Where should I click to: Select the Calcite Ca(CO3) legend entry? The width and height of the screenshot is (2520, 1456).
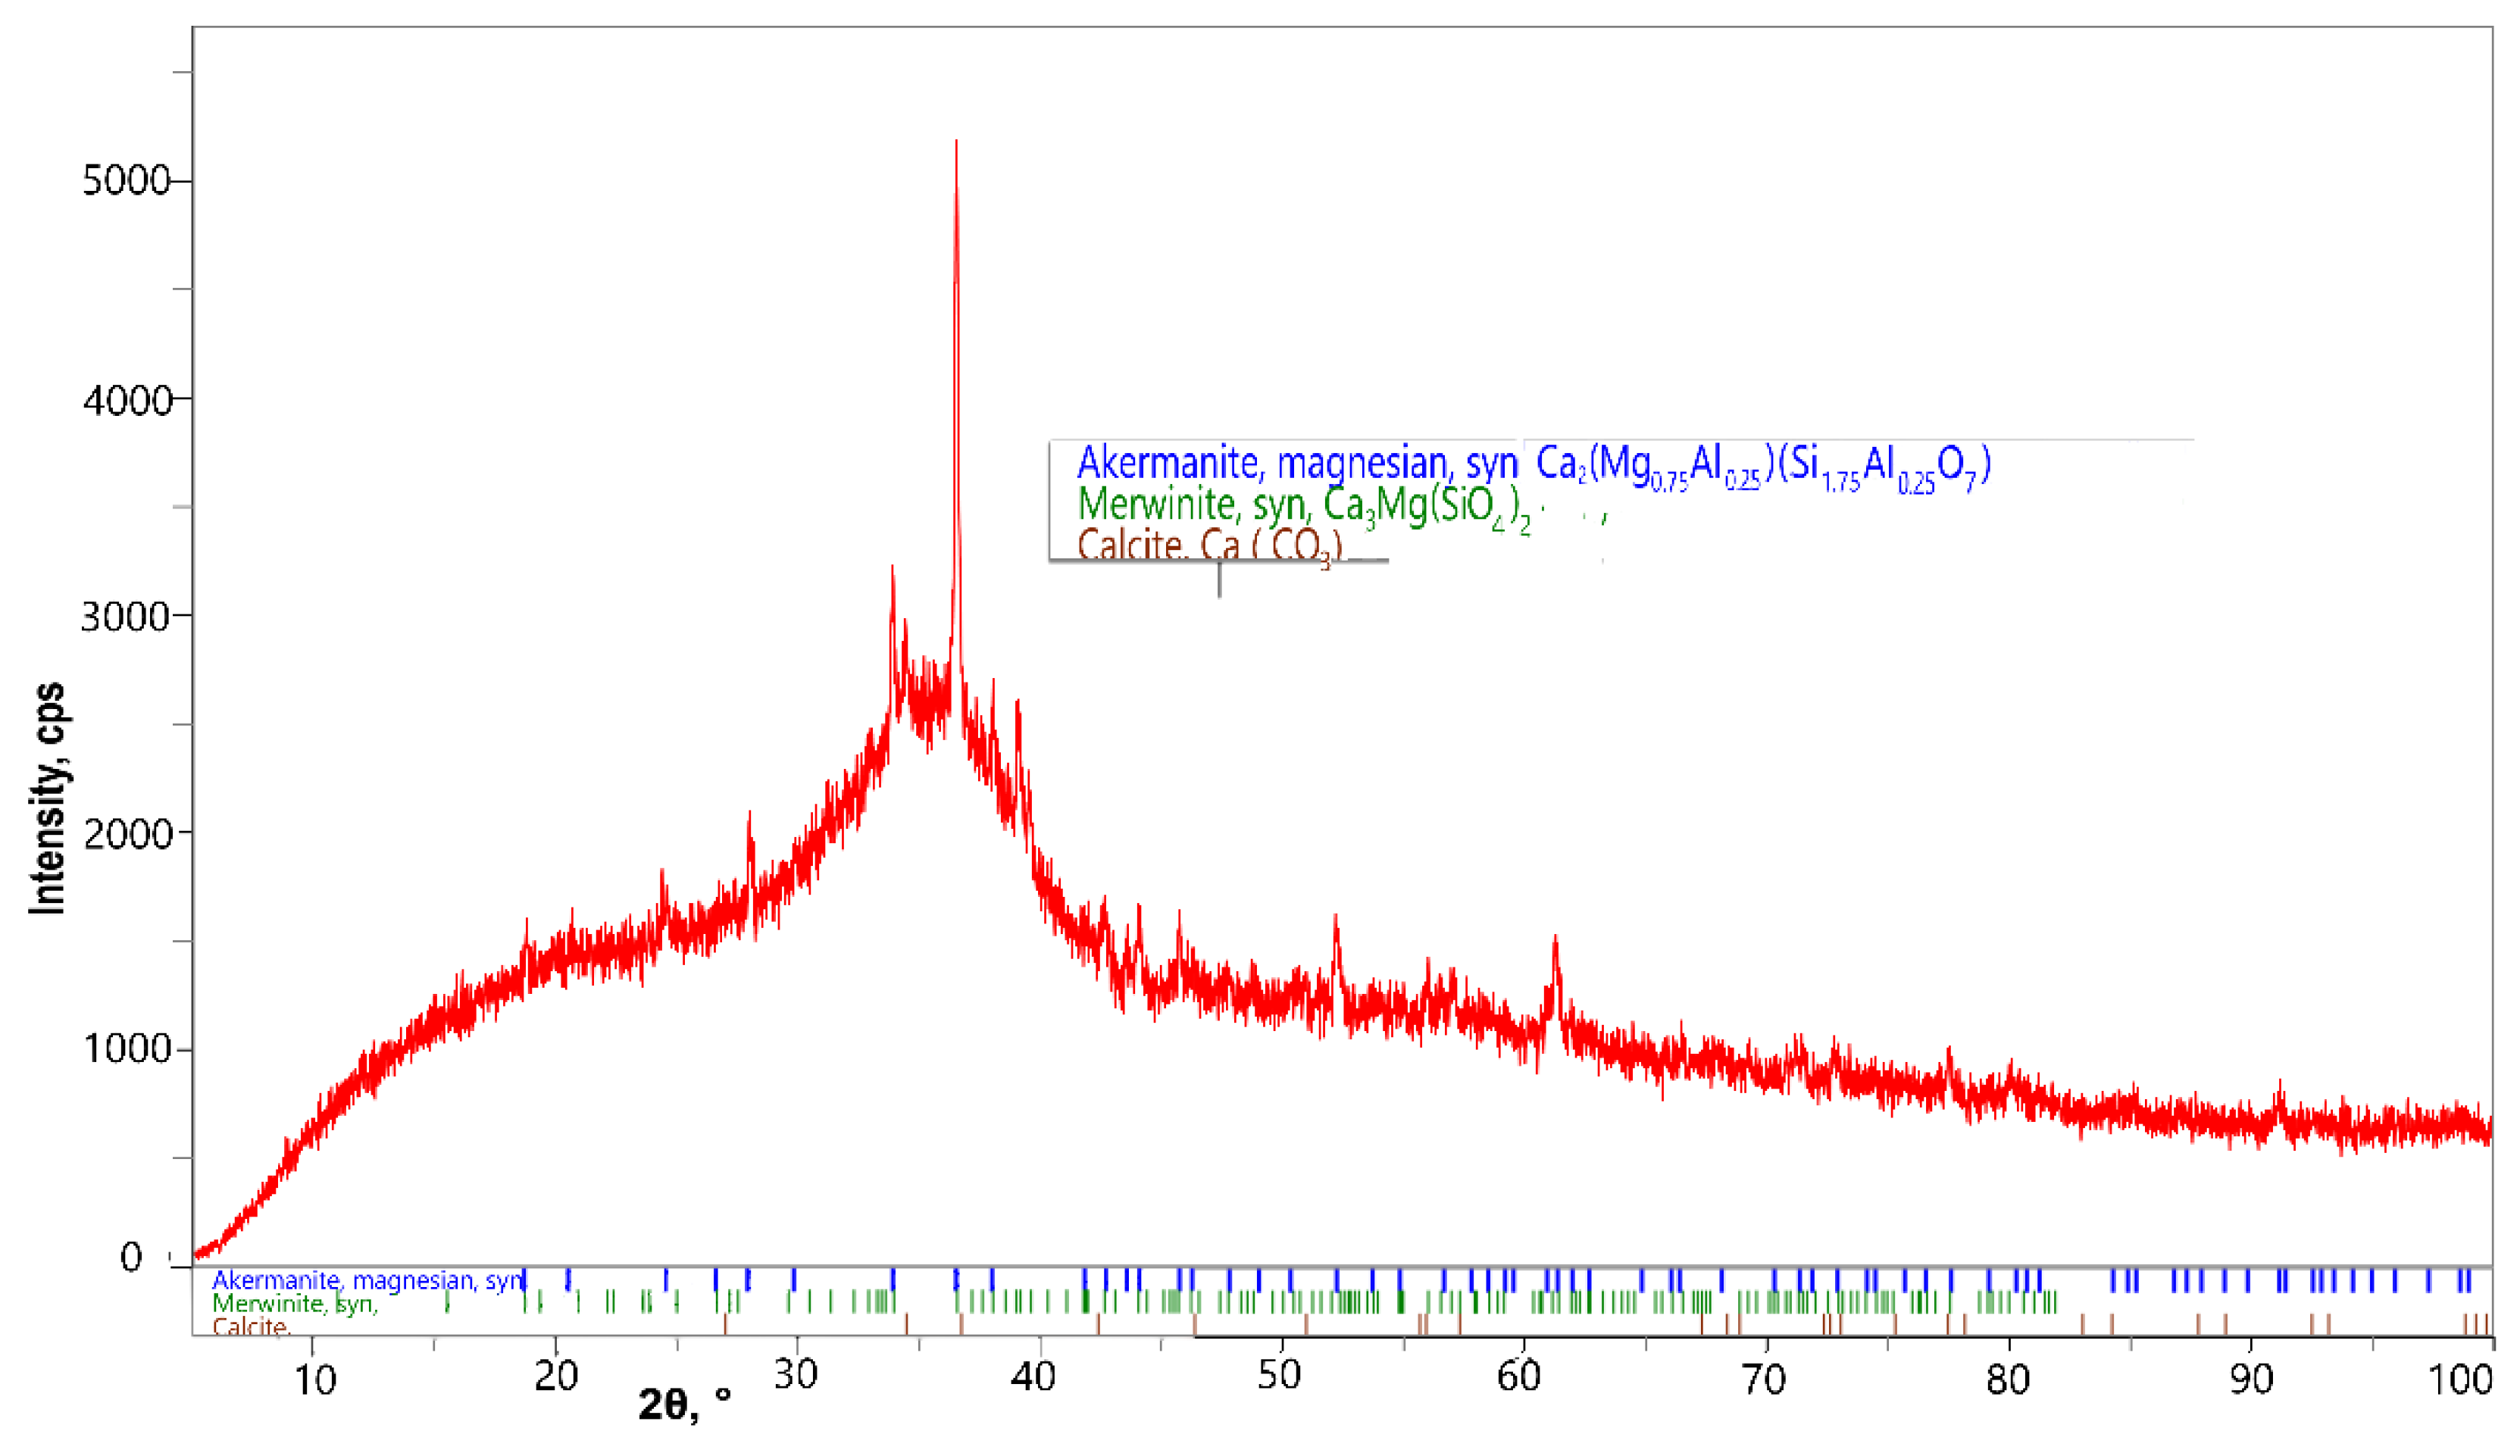pyautogui.click(x=1209, y=546)
